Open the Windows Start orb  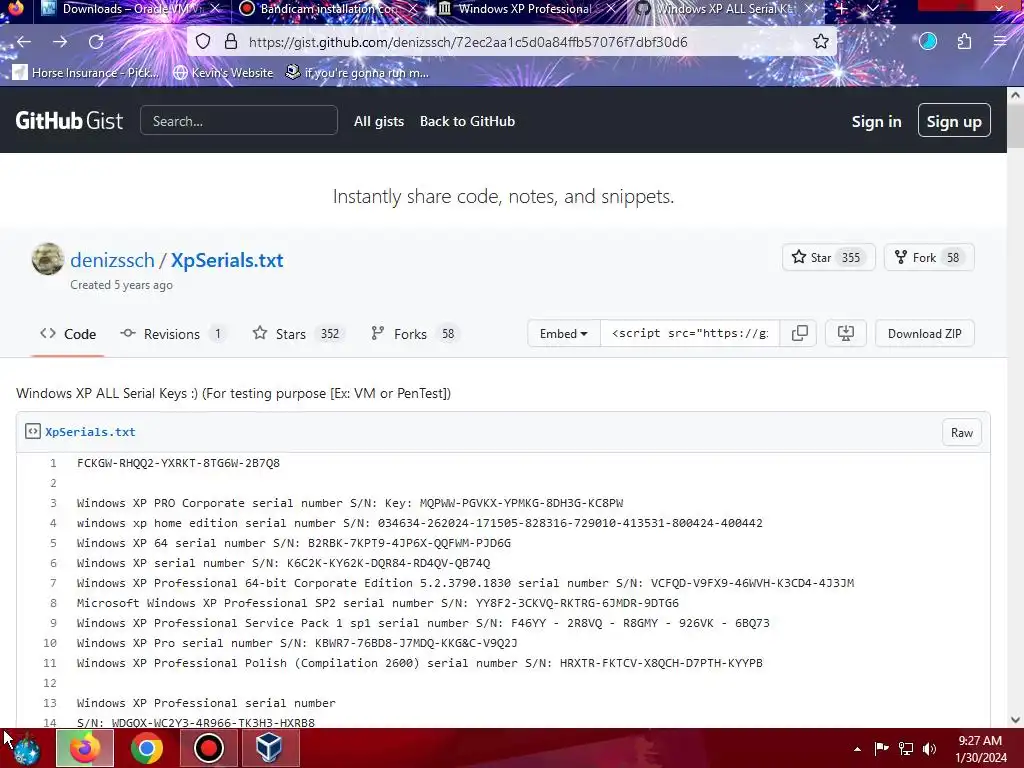26,748
